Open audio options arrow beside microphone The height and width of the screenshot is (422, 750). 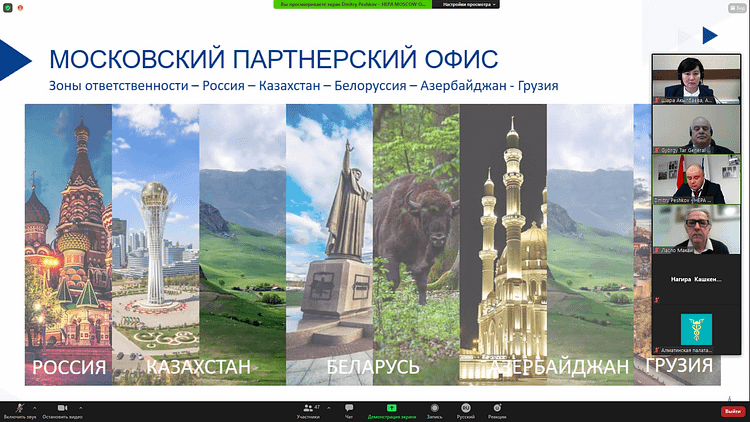(34, 408)
